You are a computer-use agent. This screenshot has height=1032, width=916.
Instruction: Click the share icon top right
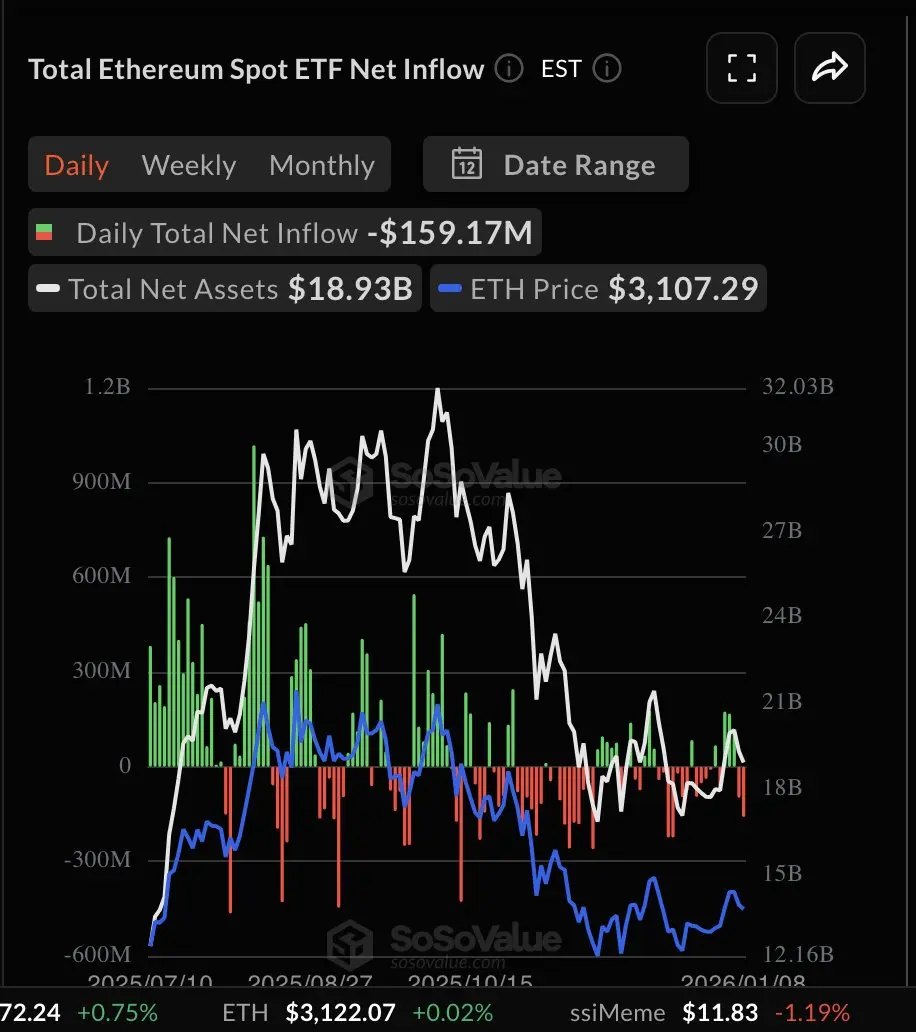830,68
